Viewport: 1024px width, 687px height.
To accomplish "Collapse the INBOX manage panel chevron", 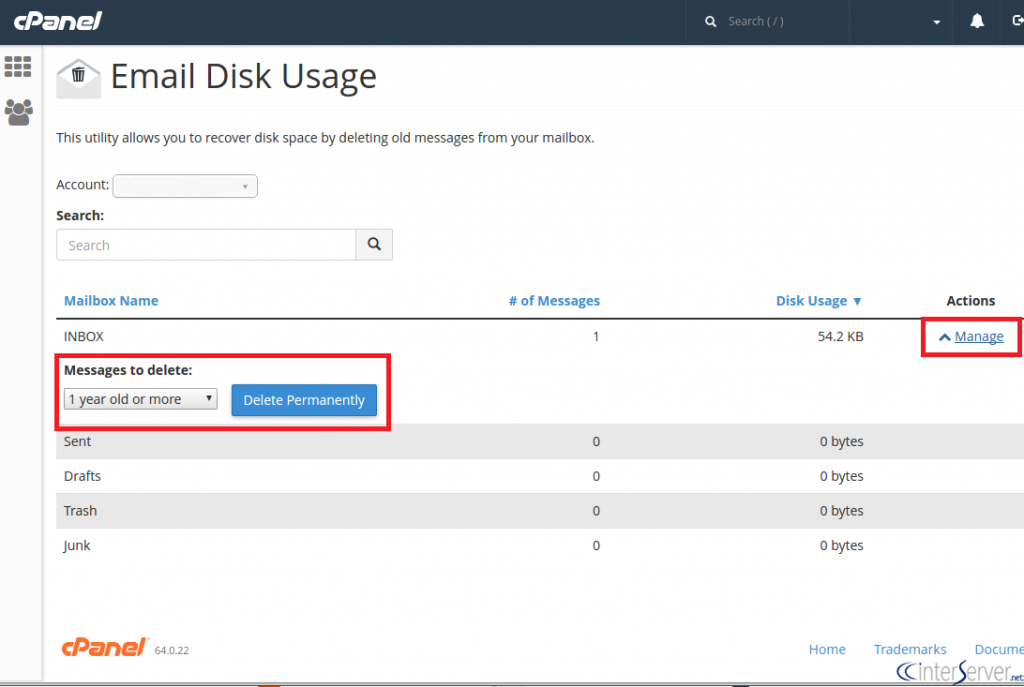I will (x=944, y=336).
